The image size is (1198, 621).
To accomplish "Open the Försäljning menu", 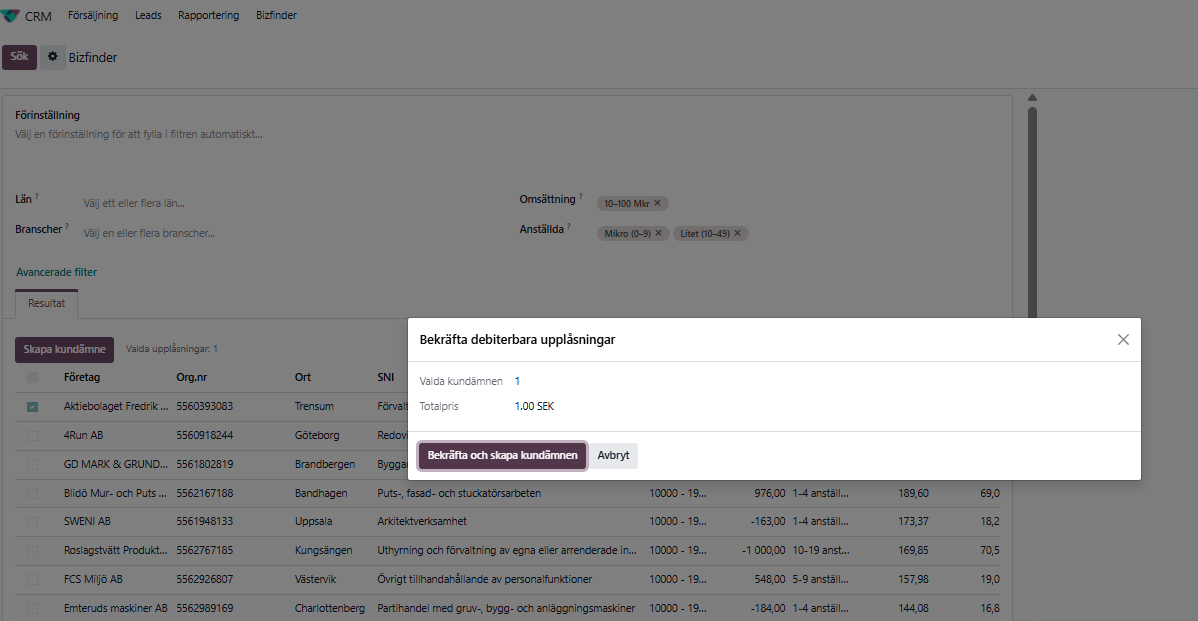I will click(93, 15).
